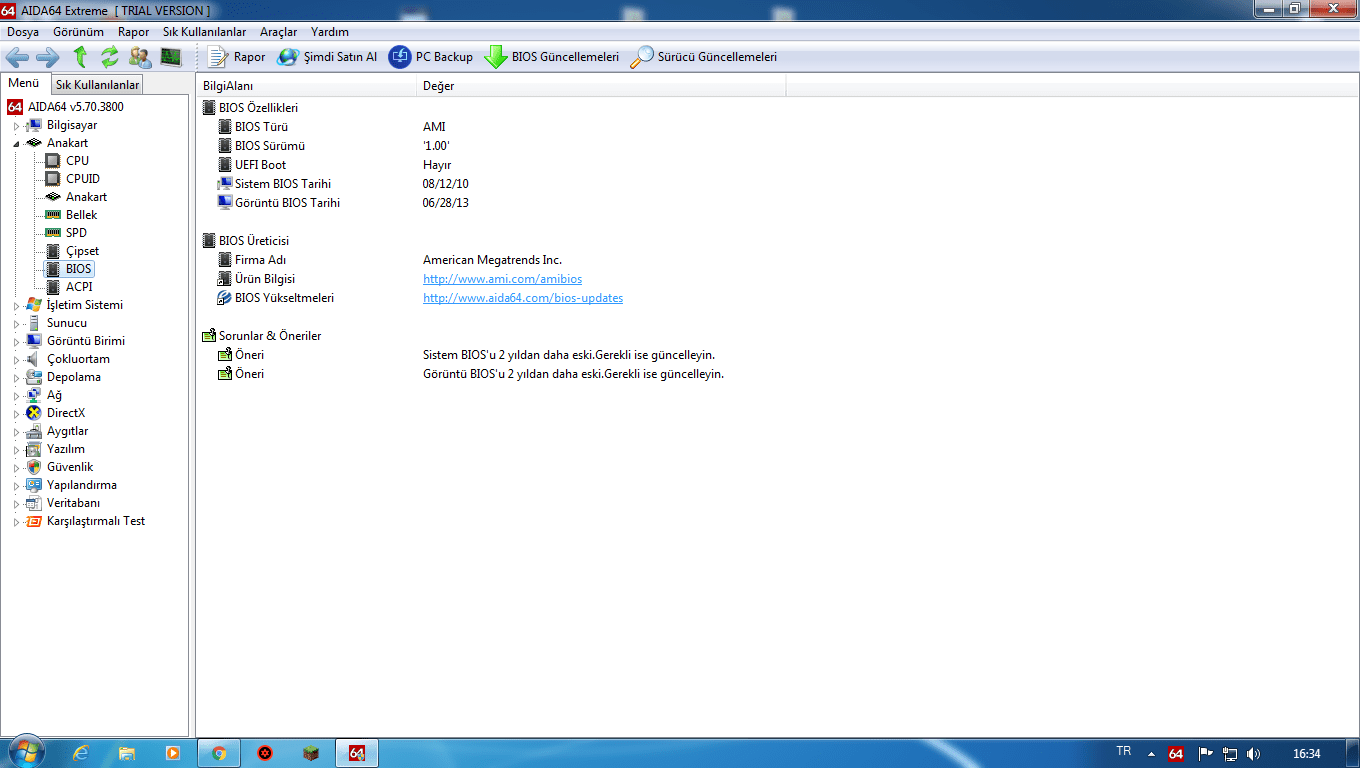Open the Windows Start menu
The image size is (1360, 768).
click(x=24, y=752)
